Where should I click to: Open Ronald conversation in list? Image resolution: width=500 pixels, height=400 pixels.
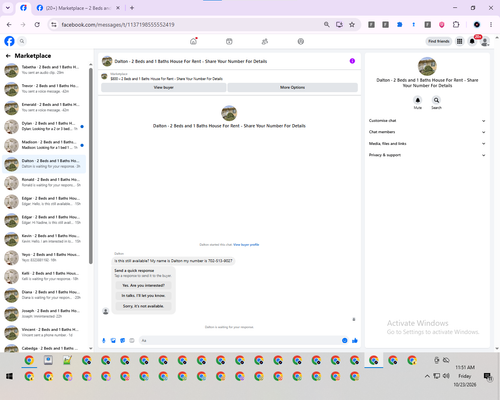pyautogui.click(x=44, y=182)
